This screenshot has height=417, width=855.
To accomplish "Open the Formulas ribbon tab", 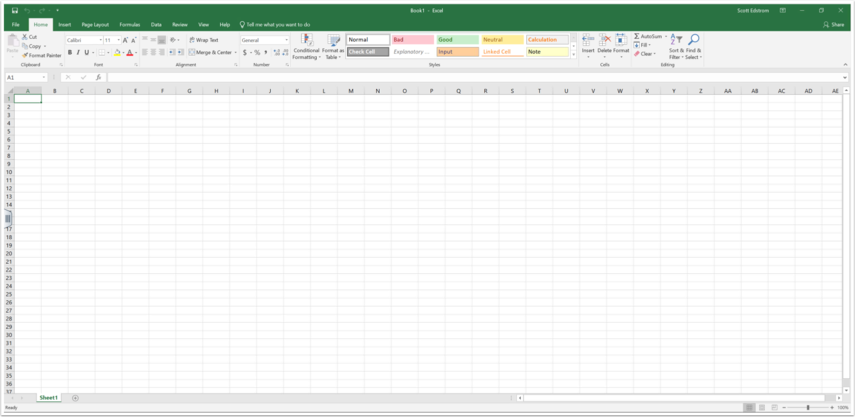I will (x=130, y=24).
